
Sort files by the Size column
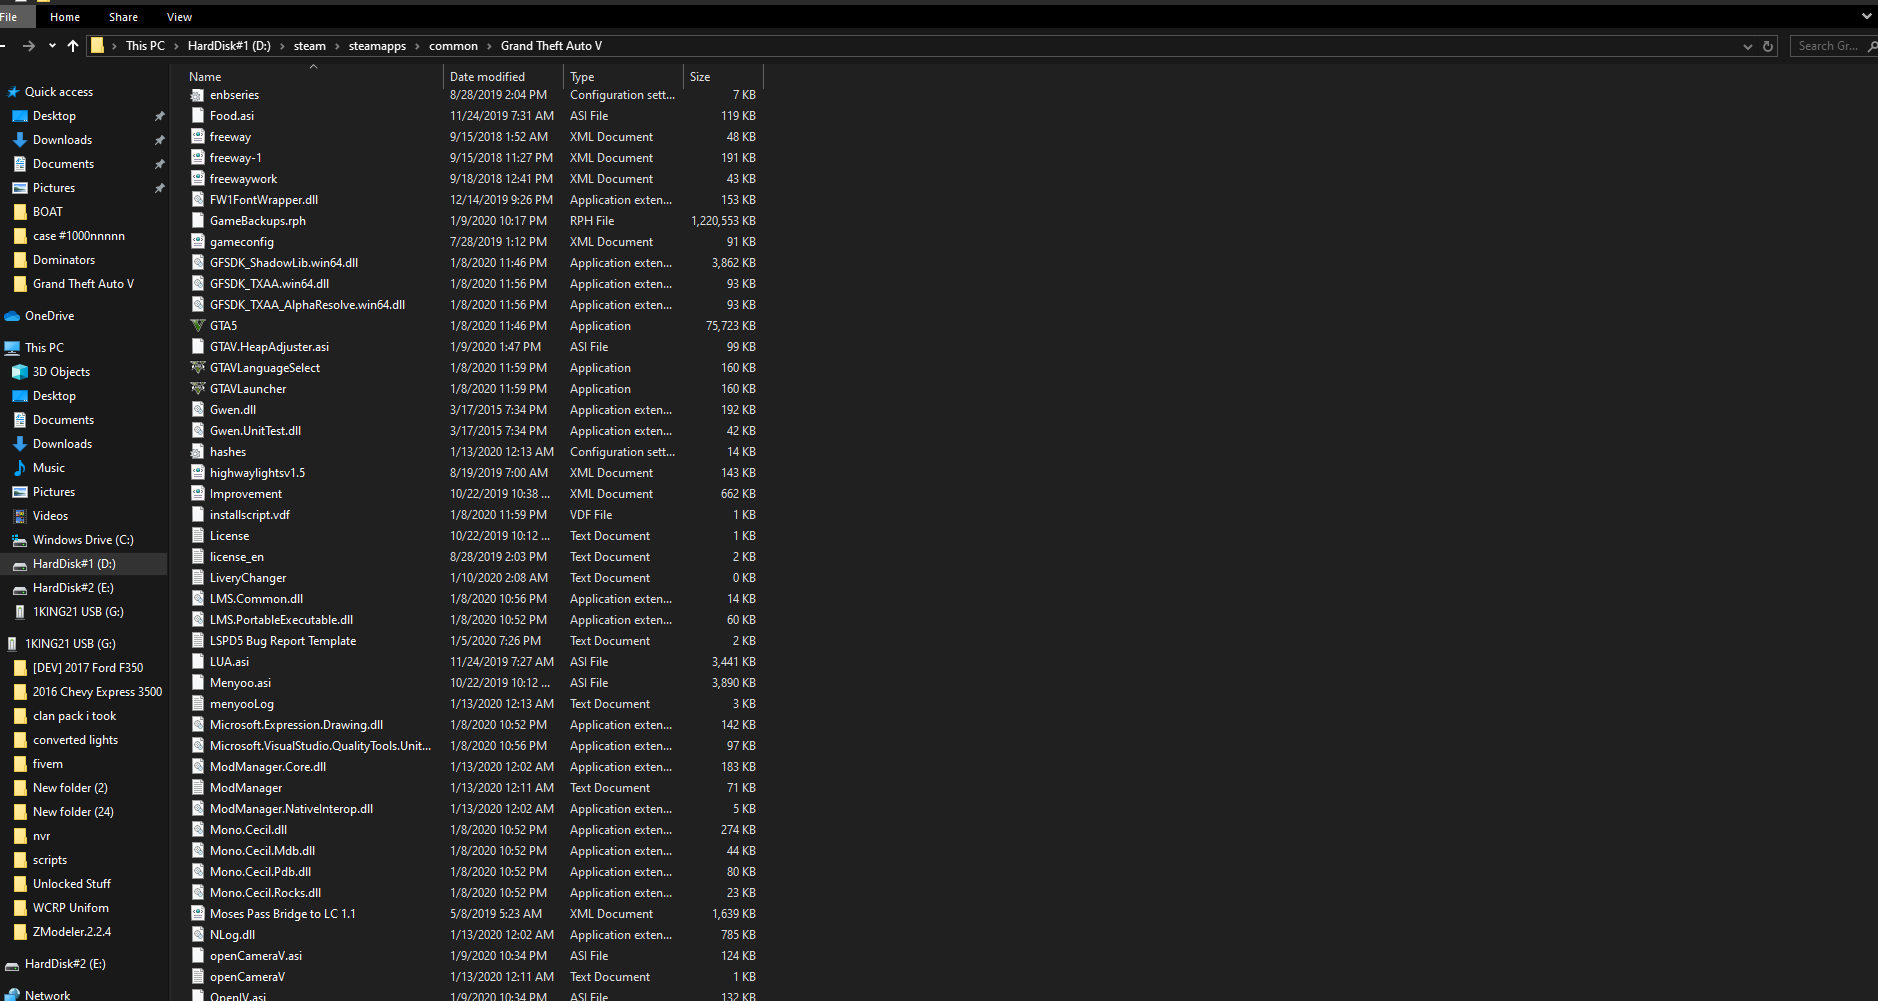tap(723, 77)
